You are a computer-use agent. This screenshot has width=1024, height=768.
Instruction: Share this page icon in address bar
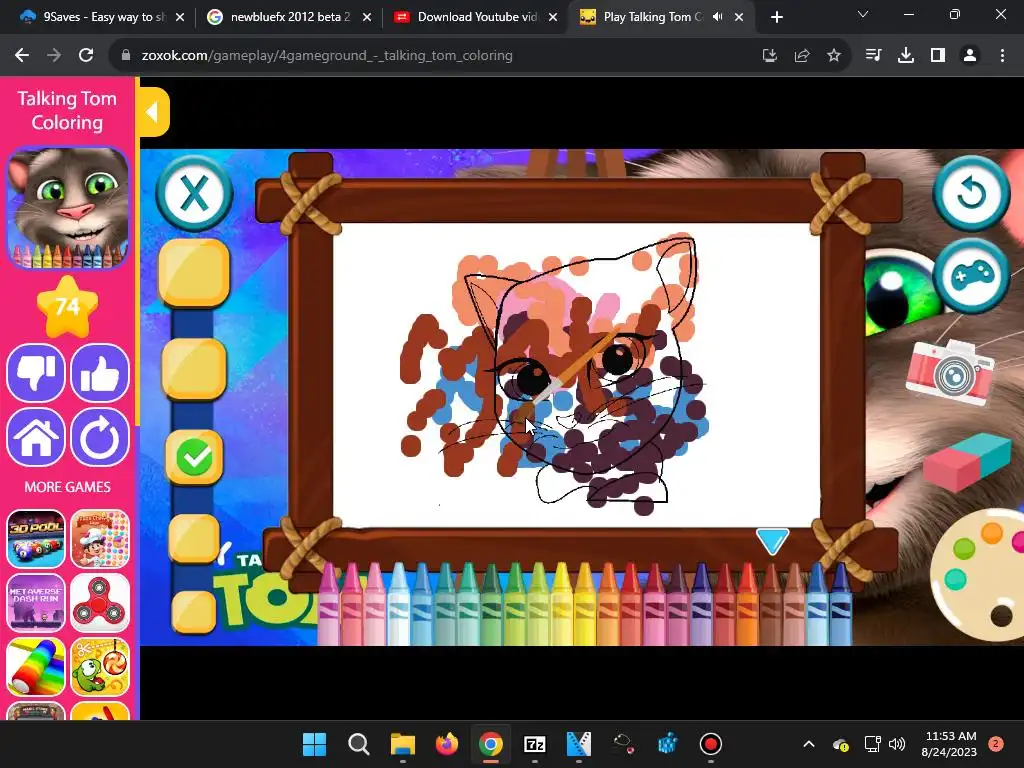tap(802, 56)
